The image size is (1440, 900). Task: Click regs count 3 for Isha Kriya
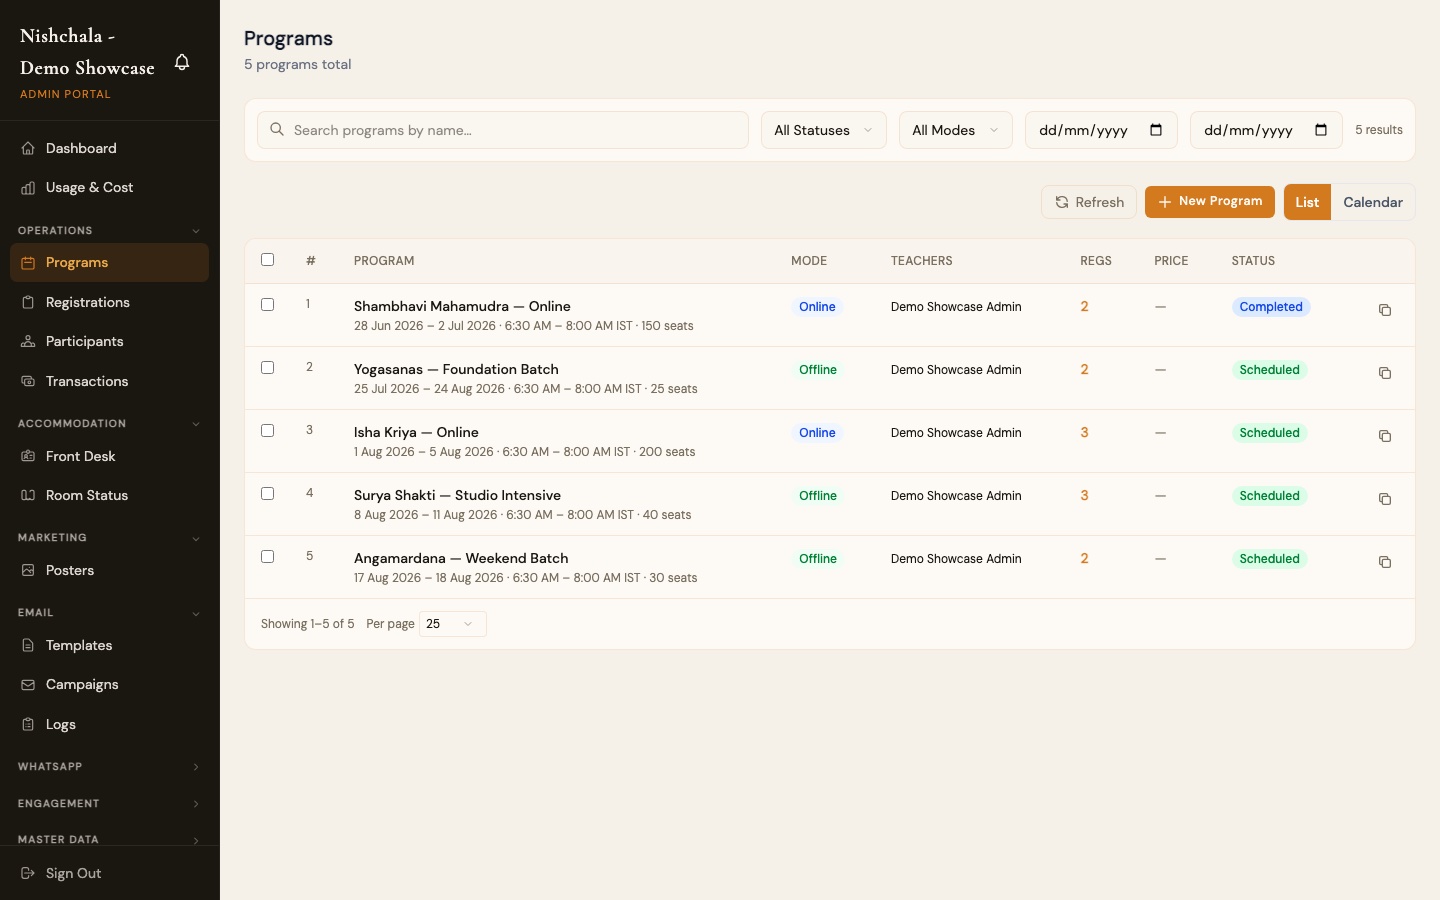1084,433
